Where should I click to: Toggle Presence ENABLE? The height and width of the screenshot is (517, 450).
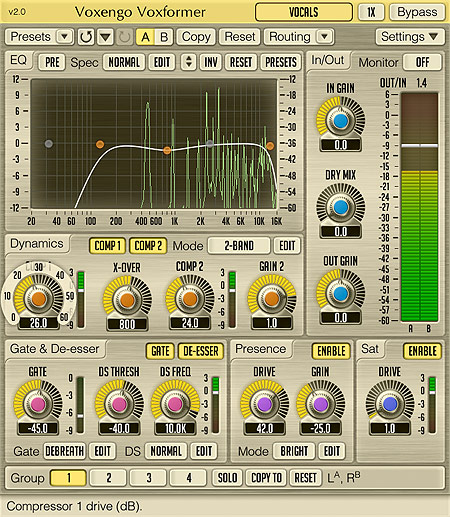(331, 351)
